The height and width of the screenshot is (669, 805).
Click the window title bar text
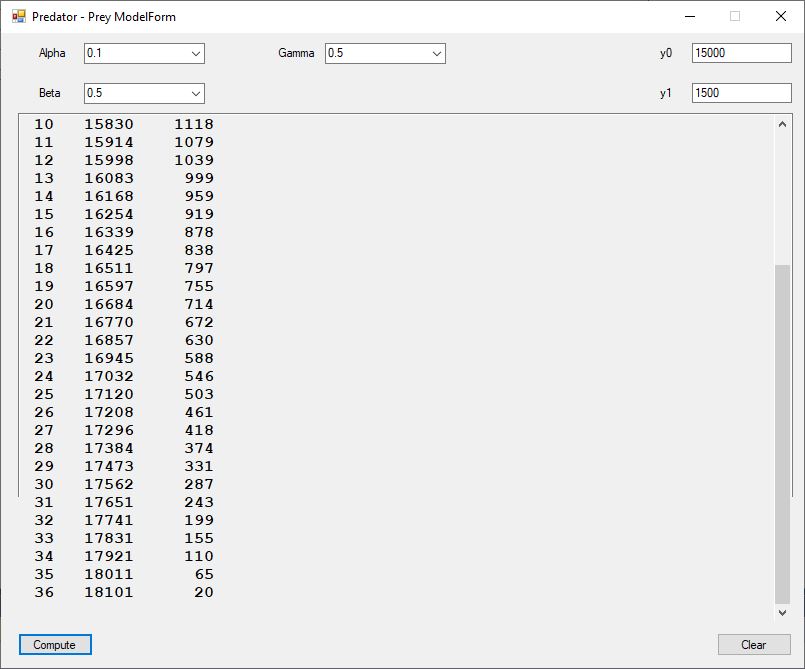pos(104,17)
